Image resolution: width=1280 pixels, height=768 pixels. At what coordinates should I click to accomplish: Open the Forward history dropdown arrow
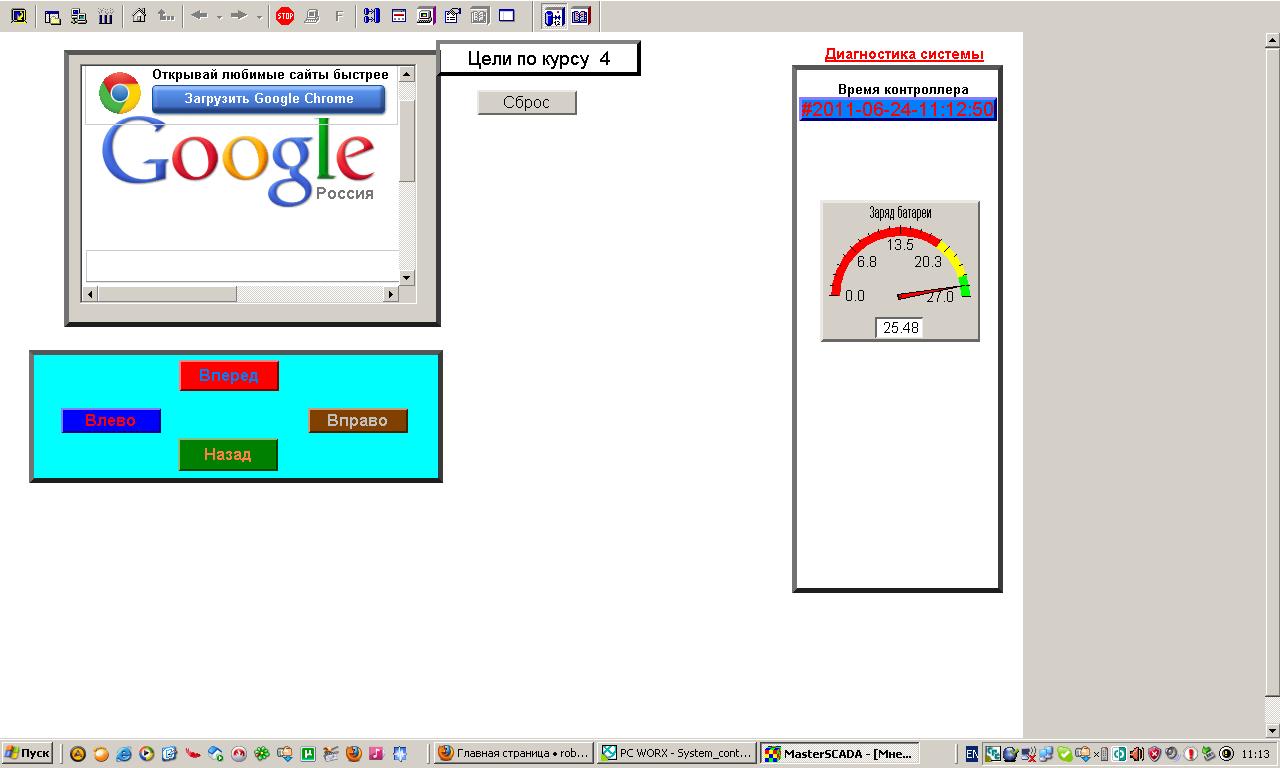(259, 16)
